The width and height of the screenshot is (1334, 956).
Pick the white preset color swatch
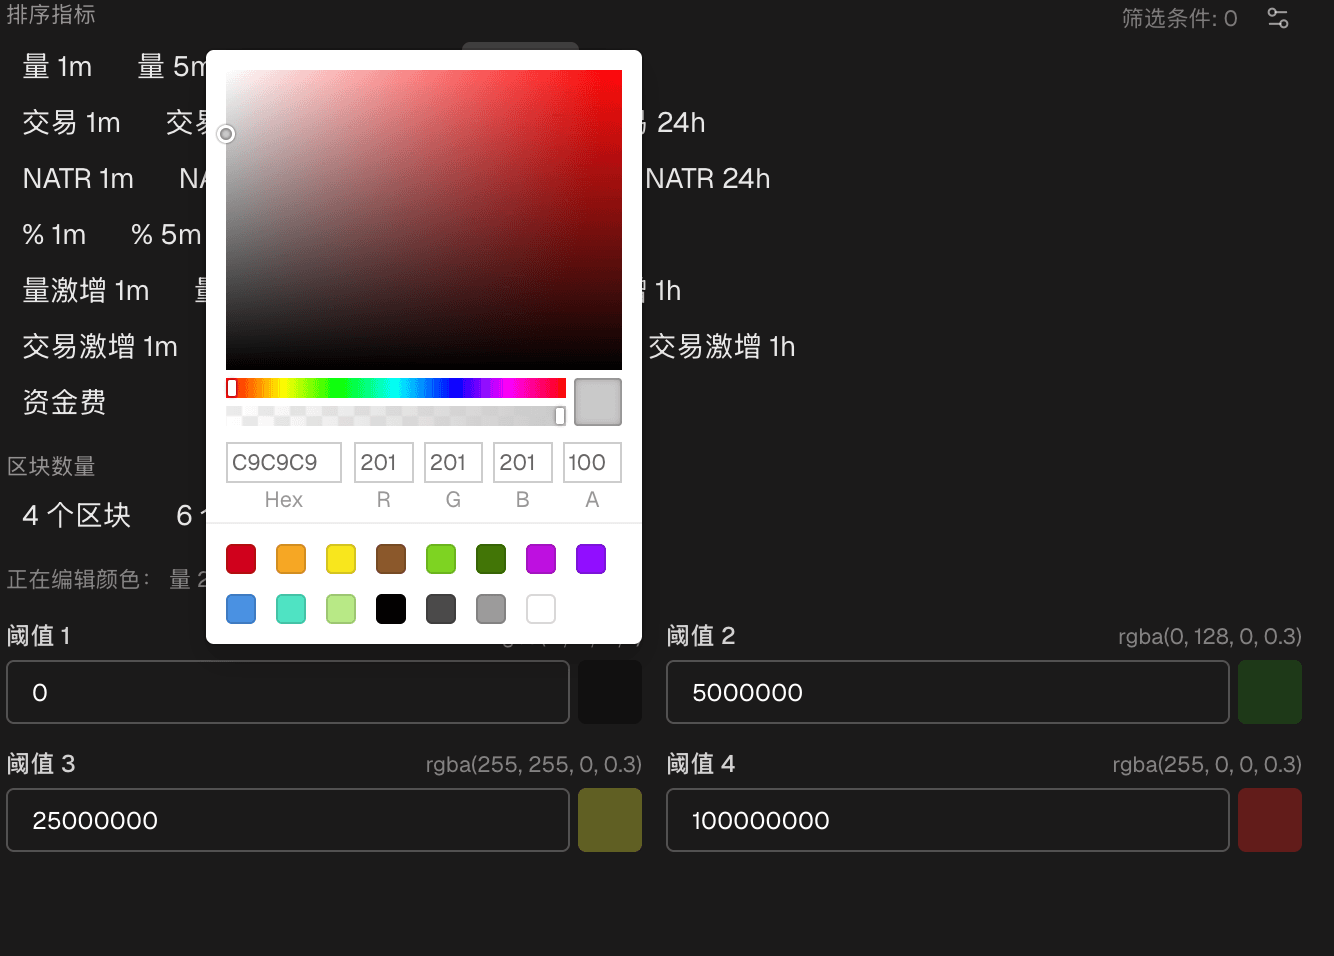pos(541,609)
